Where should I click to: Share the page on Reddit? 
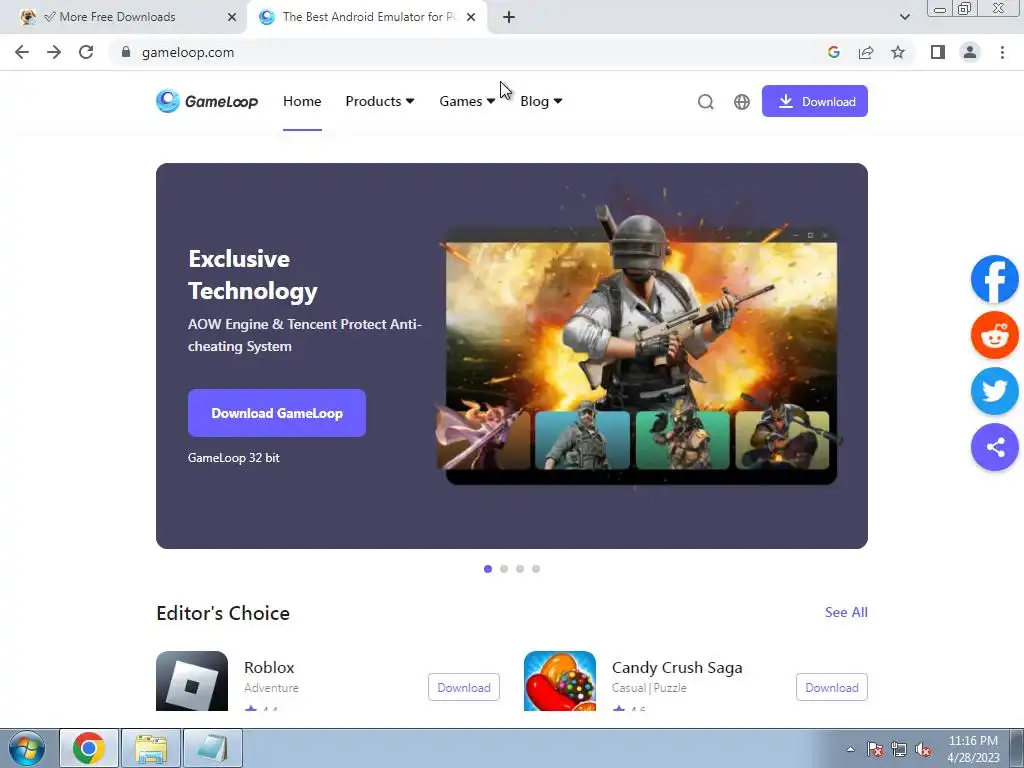pyautogui.click(x=995, y=335)
